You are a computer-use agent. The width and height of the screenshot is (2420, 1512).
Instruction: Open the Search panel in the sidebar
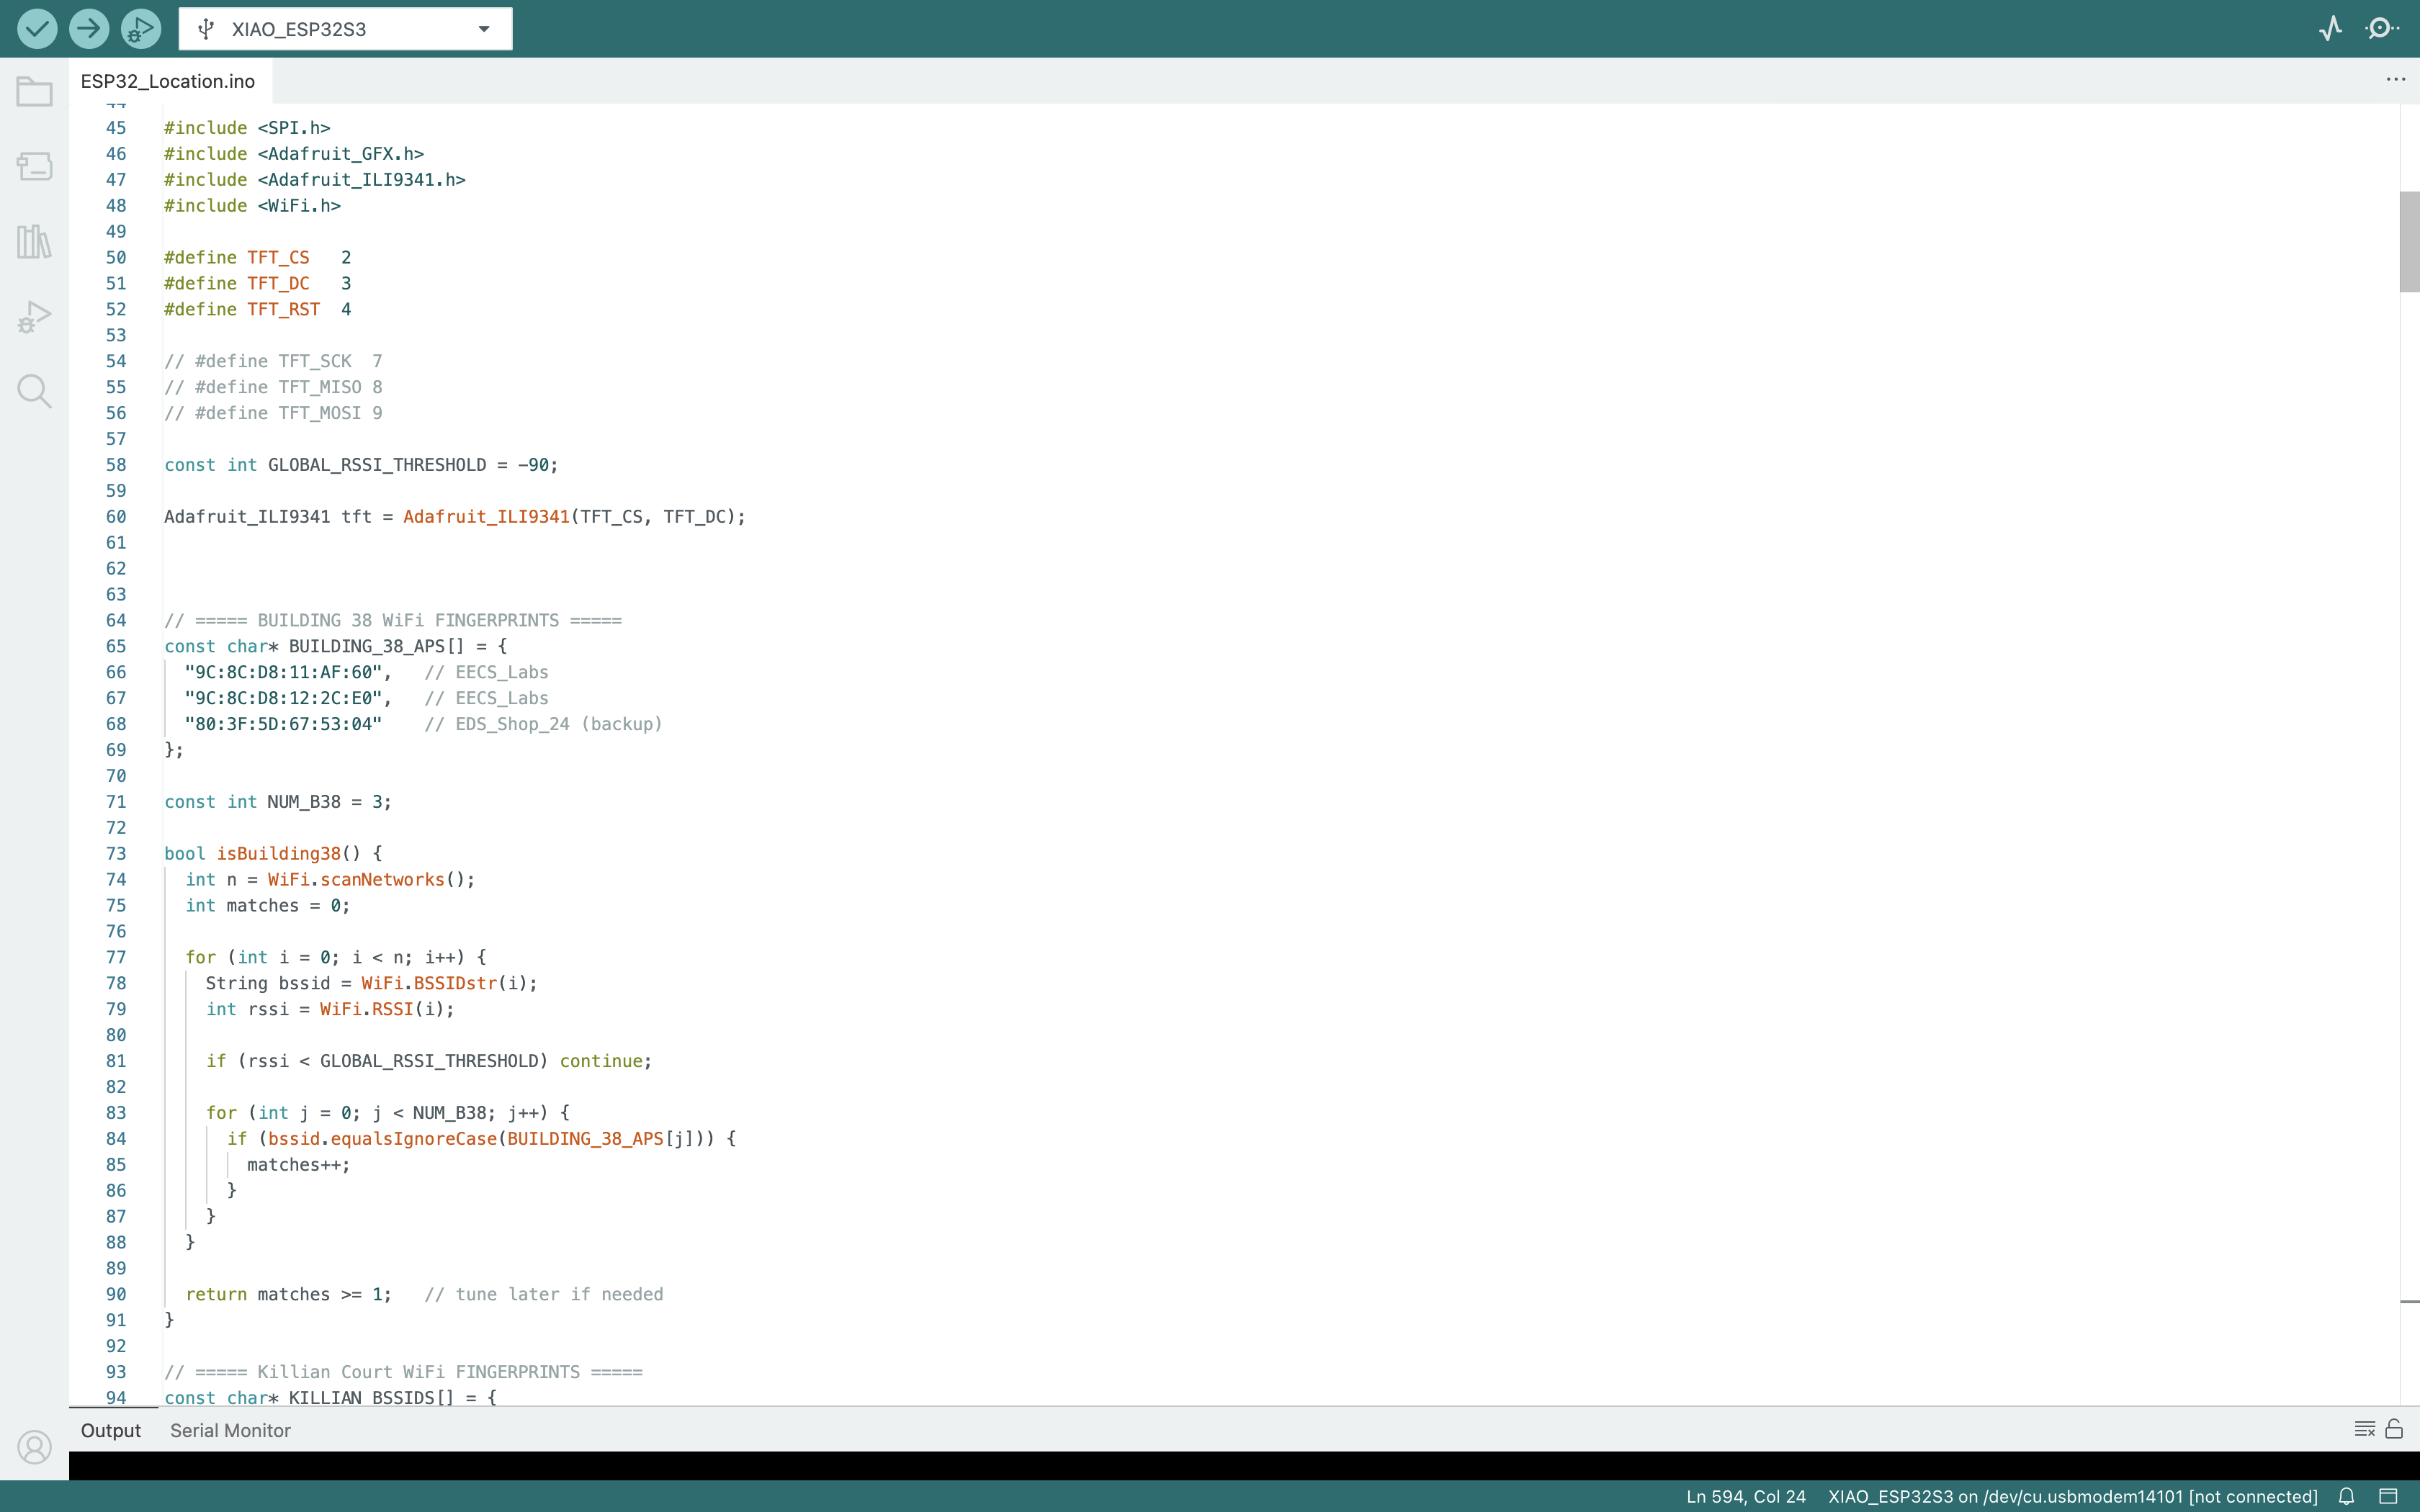point(34,391)
